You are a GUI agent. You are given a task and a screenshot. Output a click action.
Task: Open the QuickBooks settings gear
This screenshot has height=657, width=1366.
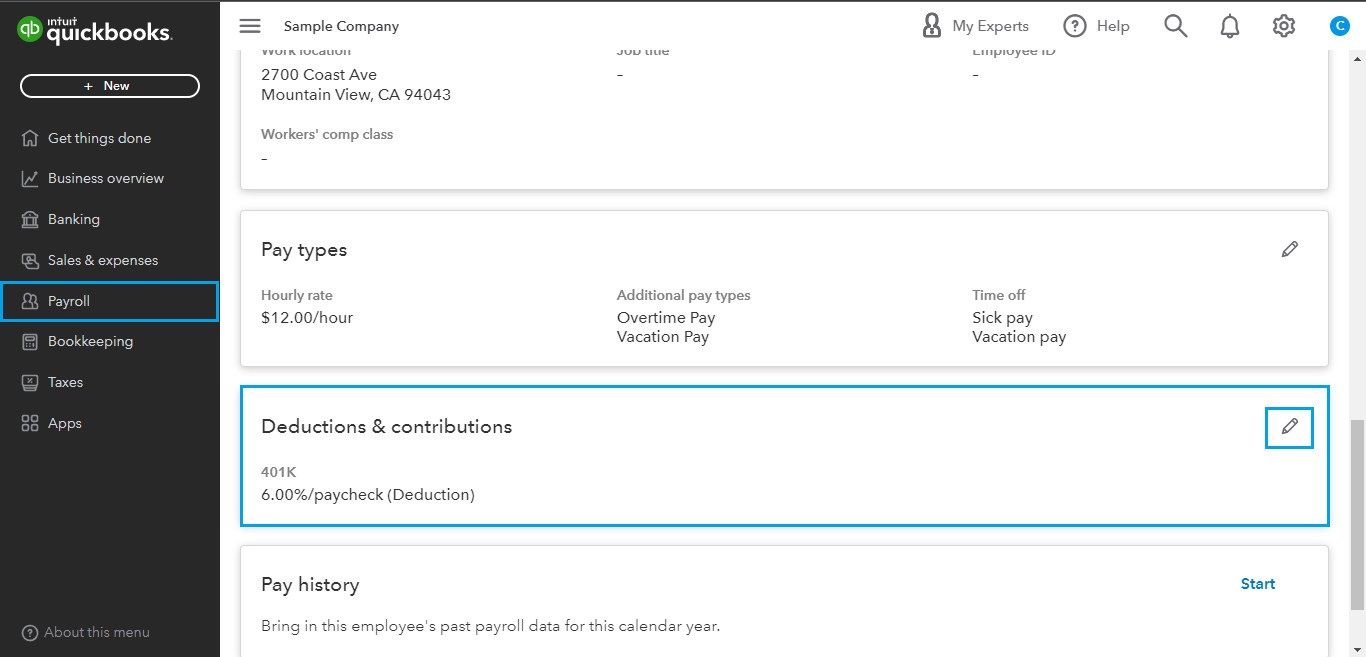coord(1284,26)
